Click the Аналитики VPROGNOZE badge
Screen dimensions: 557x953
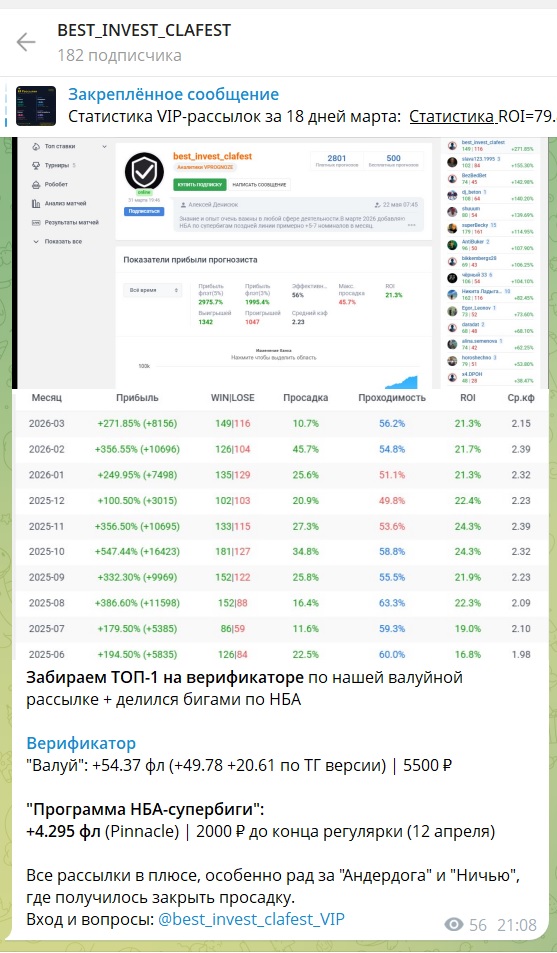click(x=205, y=167)
